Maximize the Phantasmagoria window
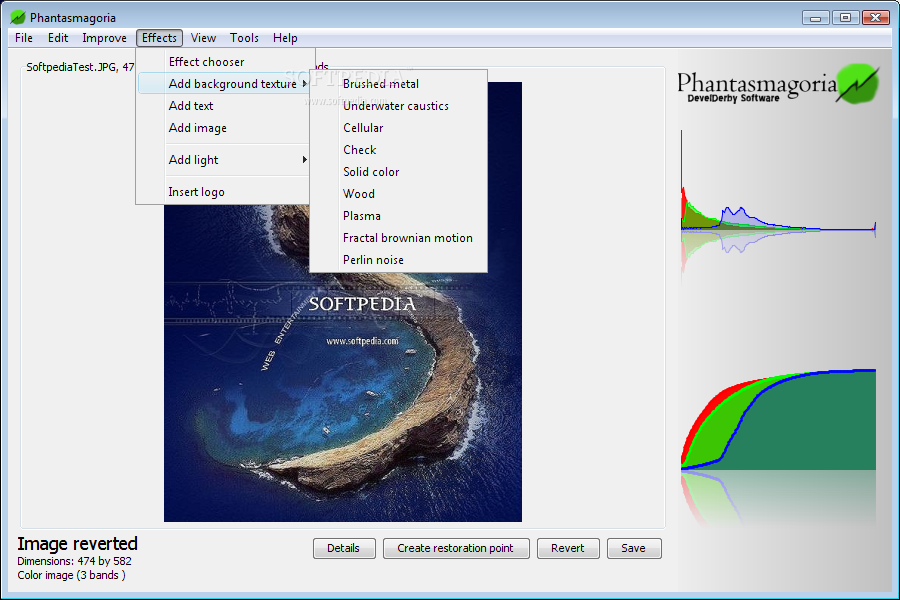900x600 pixels. (x=845, y=18)
